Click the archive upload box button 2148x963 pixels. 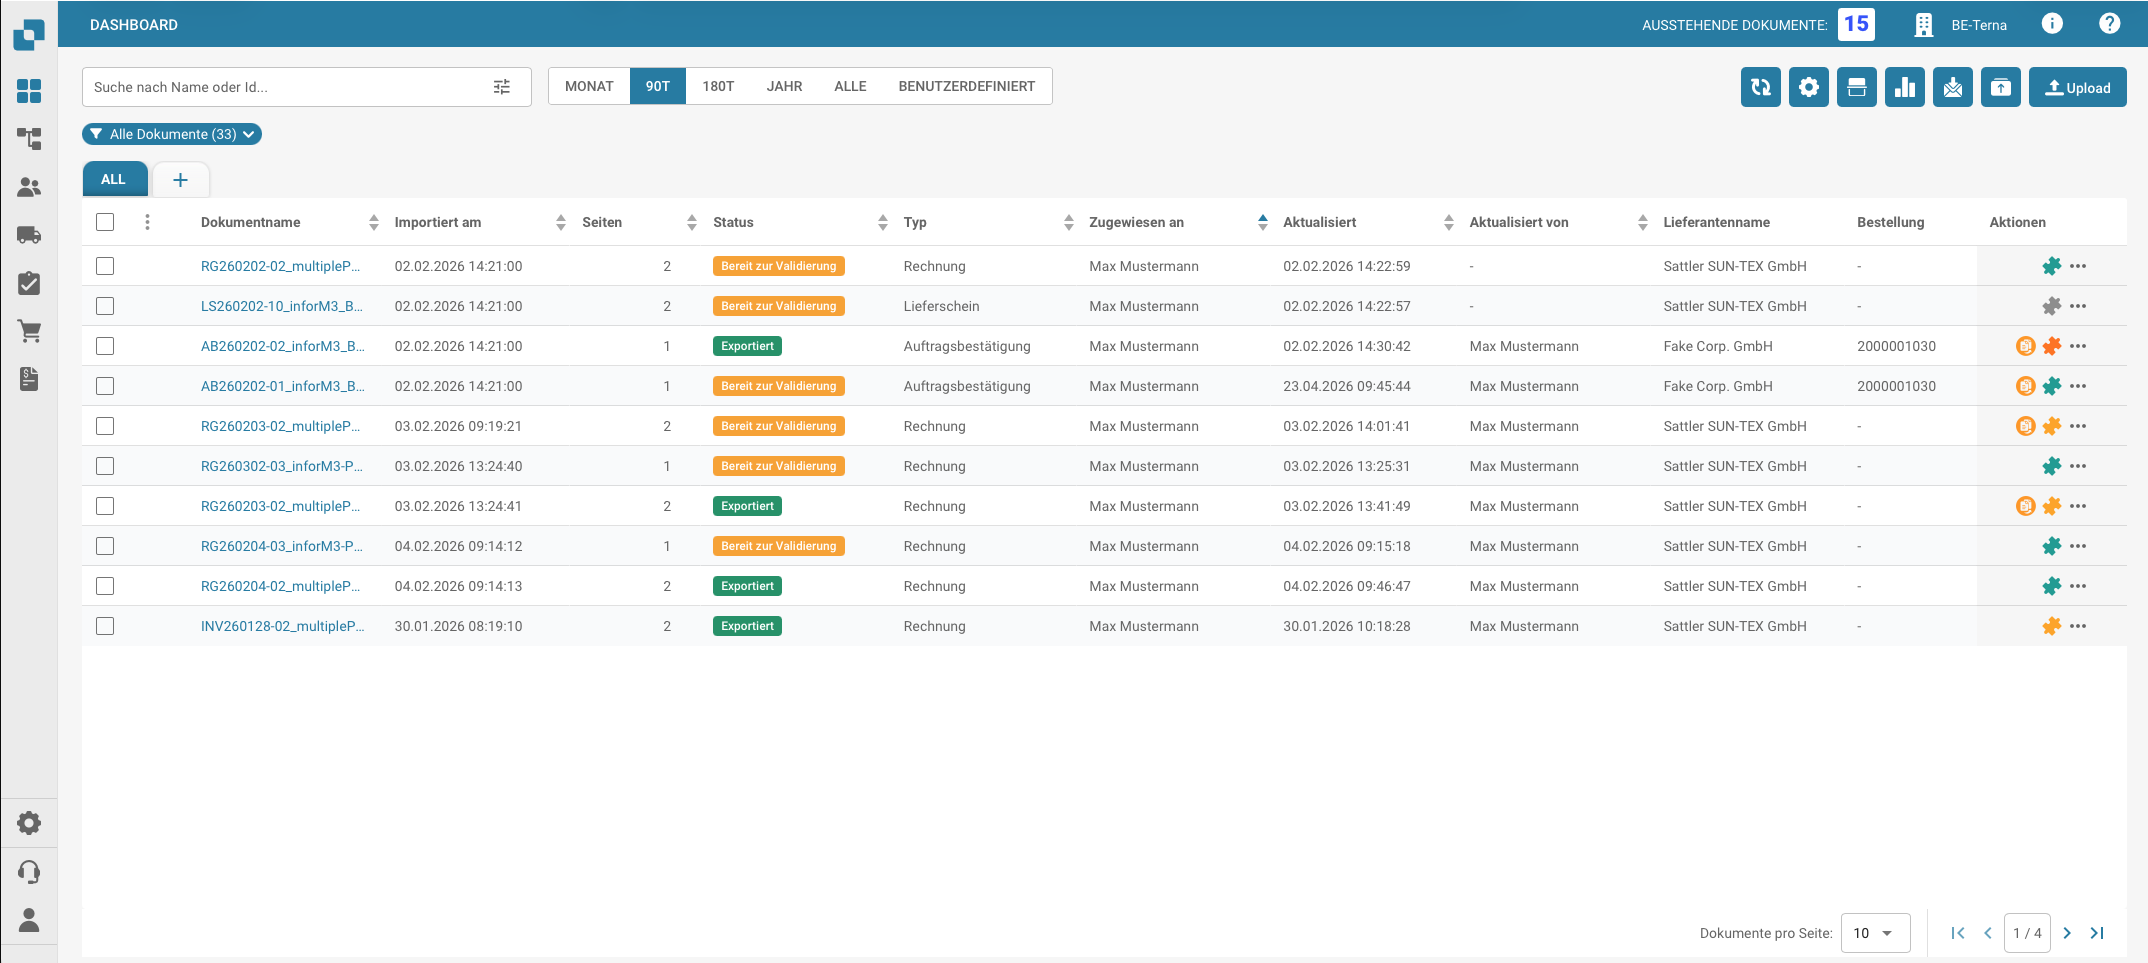coord(2001,87)
